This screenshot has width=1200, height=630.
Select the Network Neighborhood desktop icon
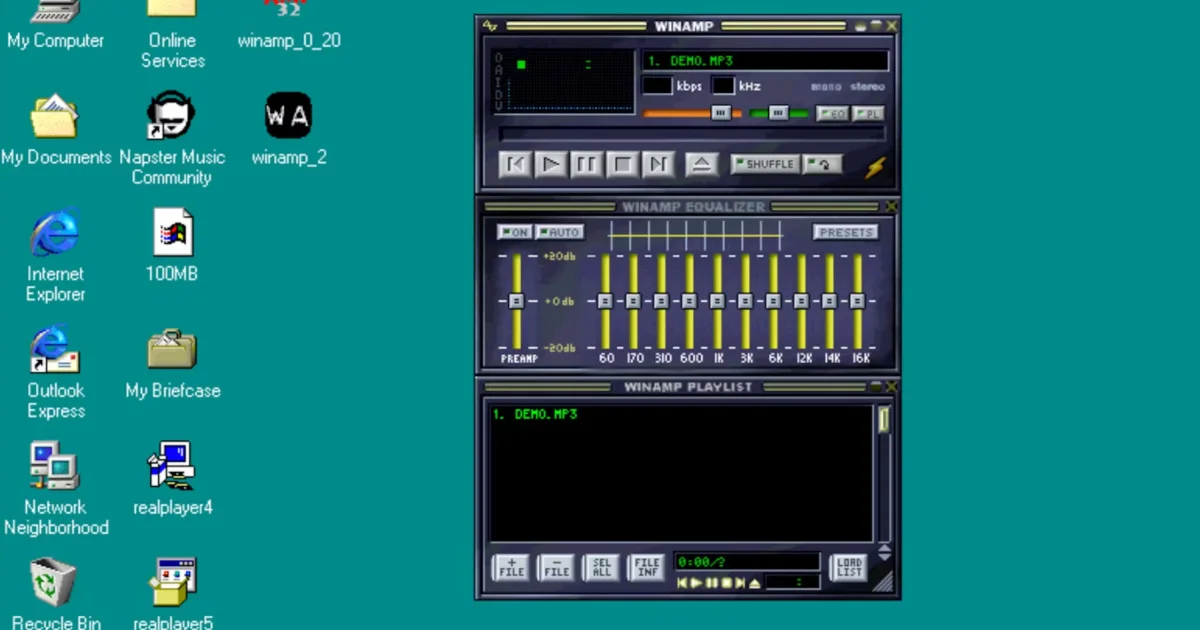[56, 490]
